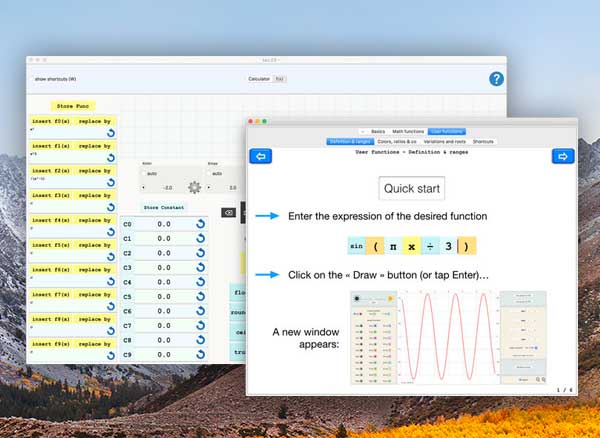Screen dimensions: 600x438
Task: Reset constant C8 with circular arrow
Action: pos(201,340)
